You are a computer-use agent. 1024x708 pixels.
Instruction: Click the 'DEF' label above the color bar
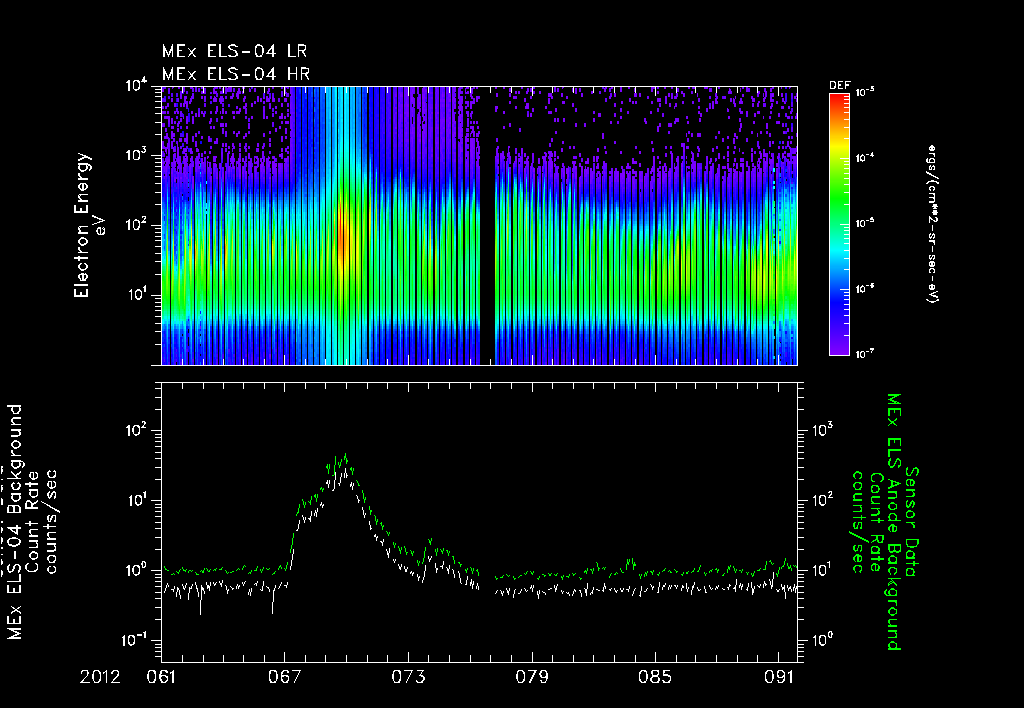pos(839,86)
